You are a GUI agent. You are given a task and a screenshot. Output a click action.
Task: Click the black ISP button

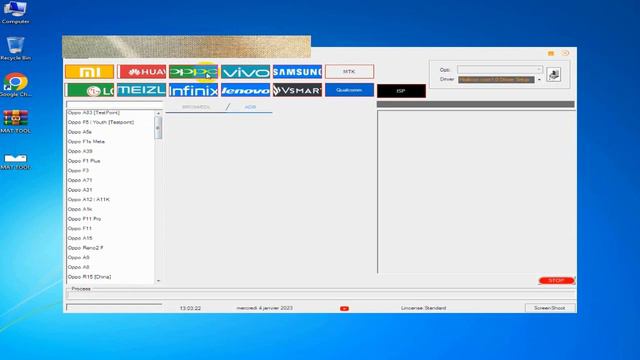[401, 91]
